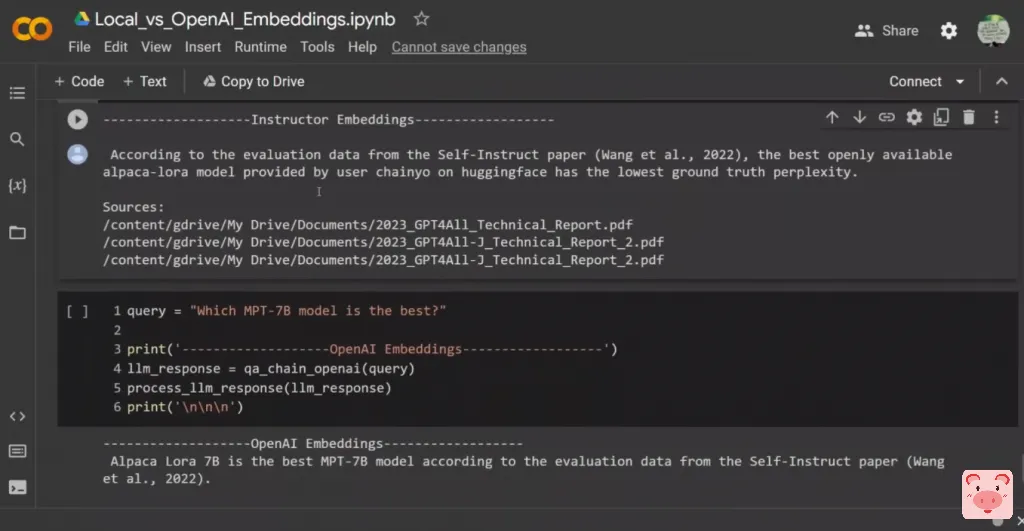Screen dimensions: 1024x531
Task: Run the Instructor Embeddings cell
Action: pyautogui.click(x=77, y=119)
